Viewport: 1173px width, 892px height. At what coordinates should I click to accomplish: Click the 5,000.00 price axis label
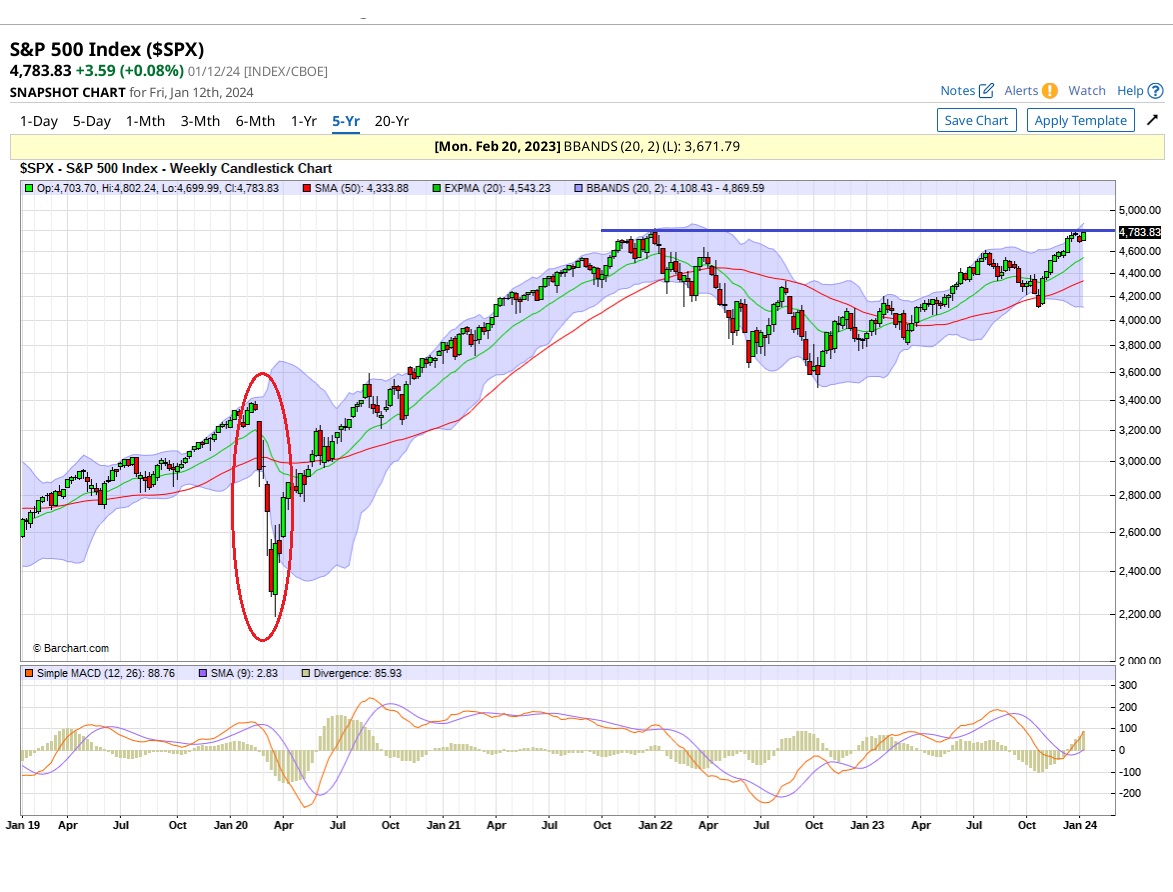1140,210
